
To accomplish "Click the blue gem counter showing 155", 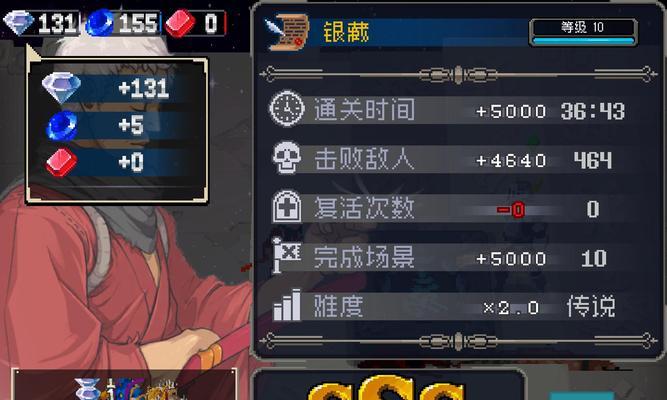I will pos(123,23).
